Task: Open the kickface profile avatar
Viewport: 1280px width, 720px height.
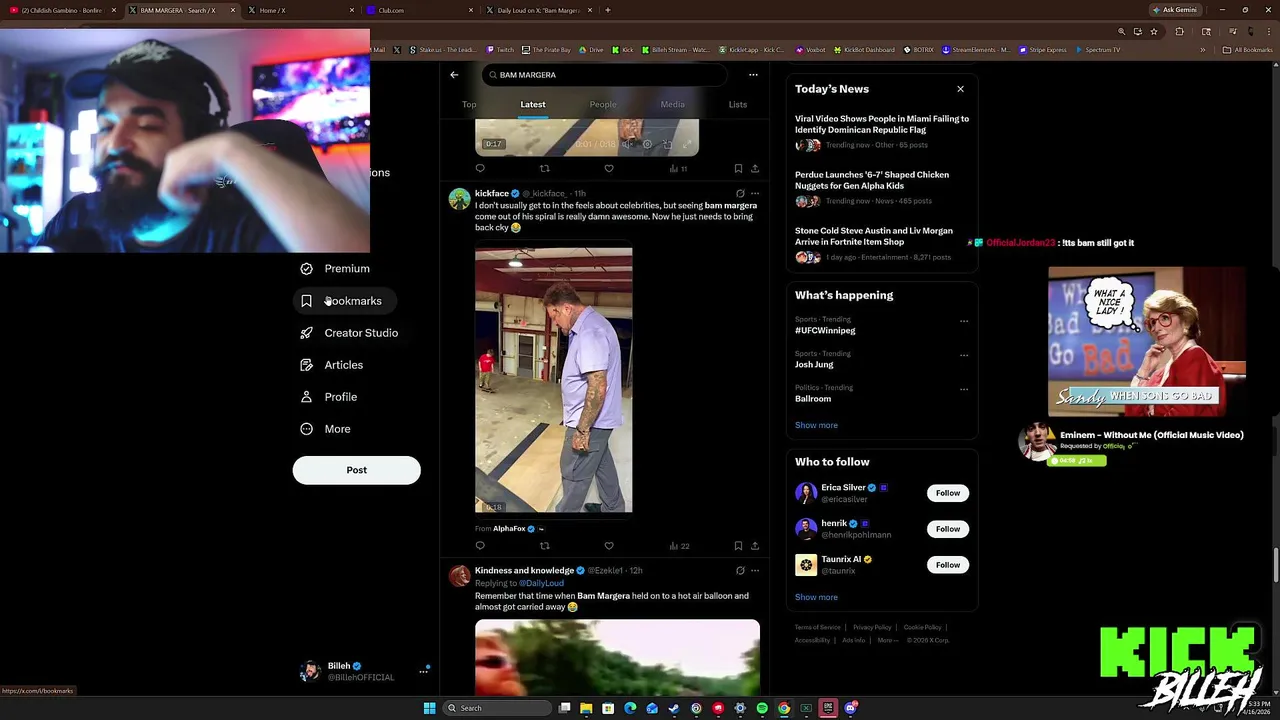Action: point(459,198)
